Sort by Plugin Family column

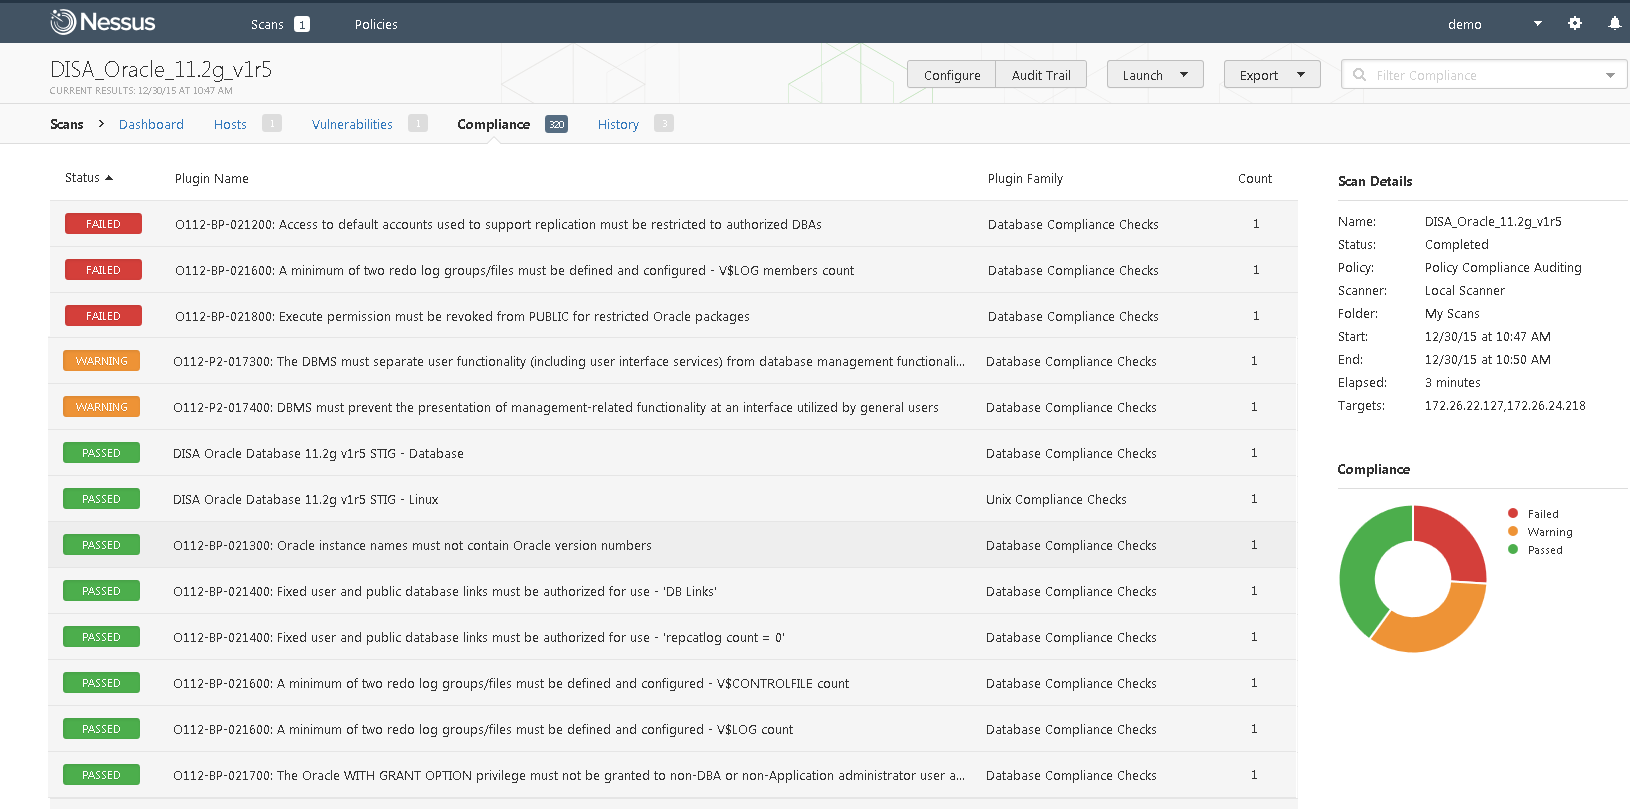click(x=1025, y=178)
